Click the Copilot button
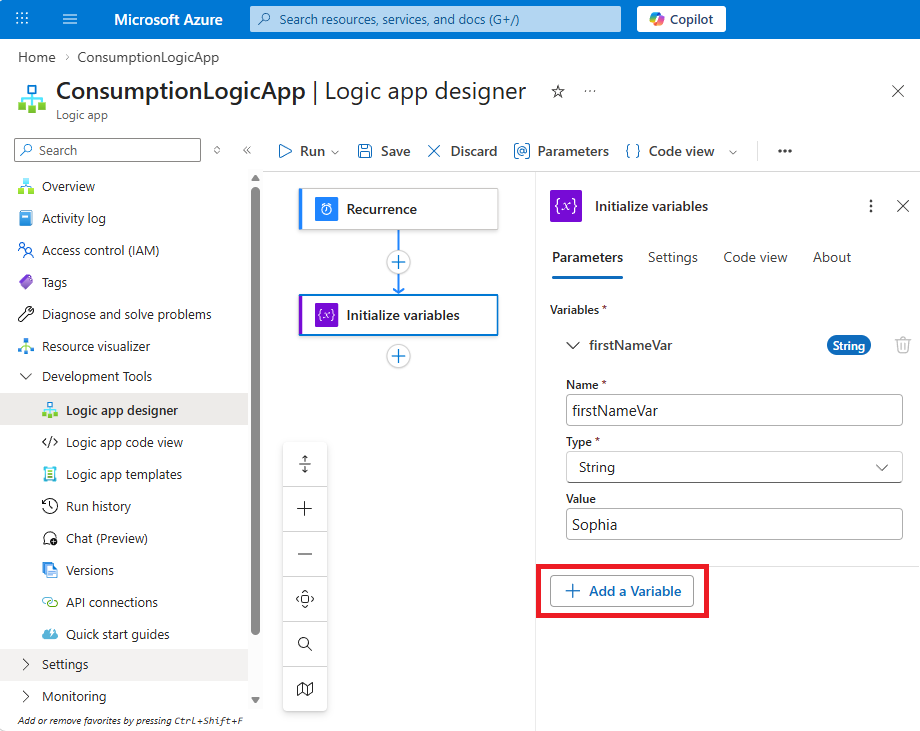The width and height of the screenshot is (920, 731). [681, 19]
